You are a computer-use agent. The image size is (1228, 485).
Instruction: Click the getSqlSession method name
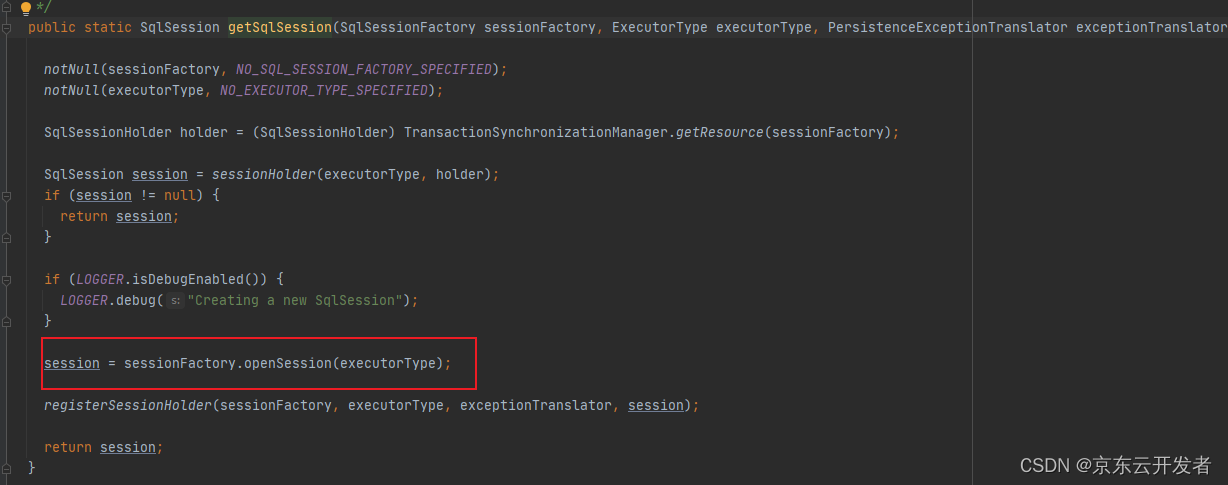click(x=279, y=27)
